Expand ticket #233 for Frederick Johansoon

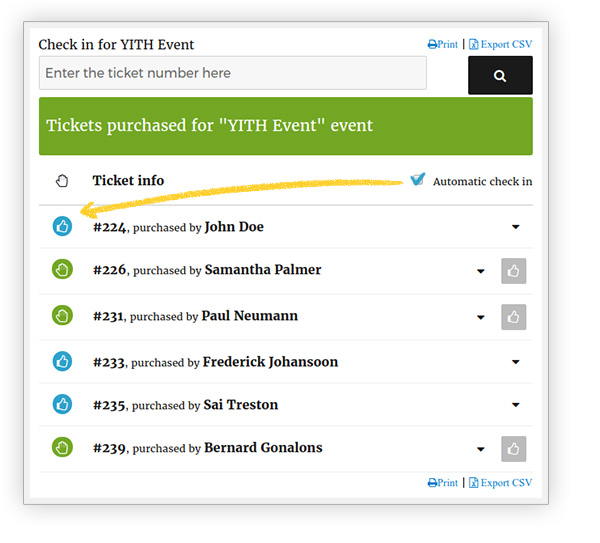516,362
